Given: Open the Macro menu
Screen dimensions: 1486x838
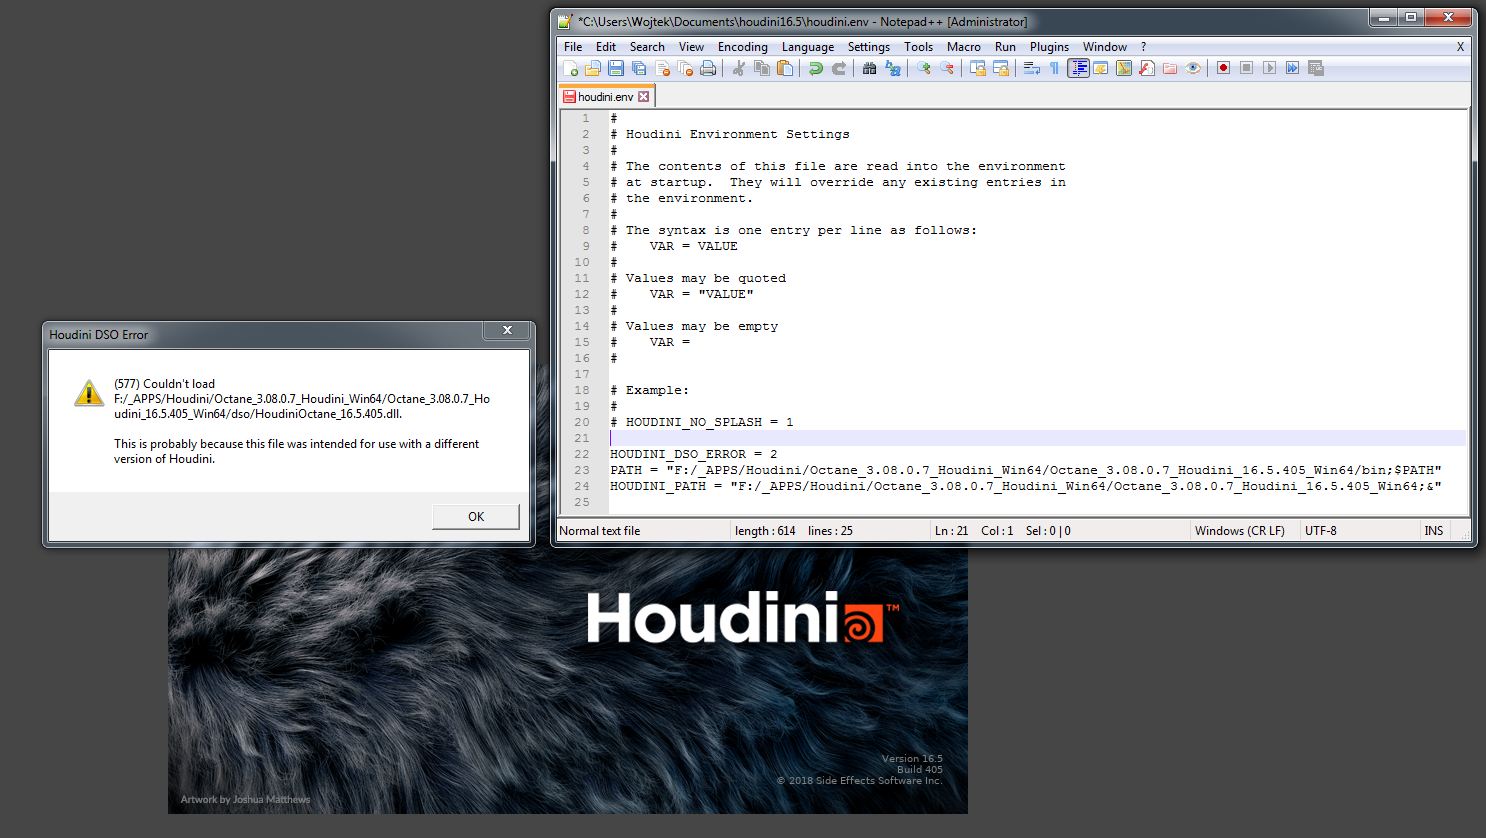Looking at the screenshot, I should tap(964, 47).
